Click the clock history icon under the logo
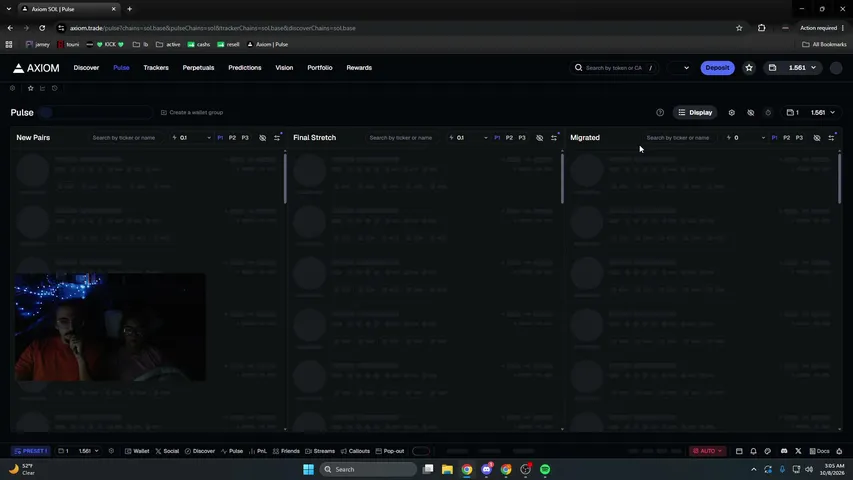The image size is (853, 480). [54, 88]
